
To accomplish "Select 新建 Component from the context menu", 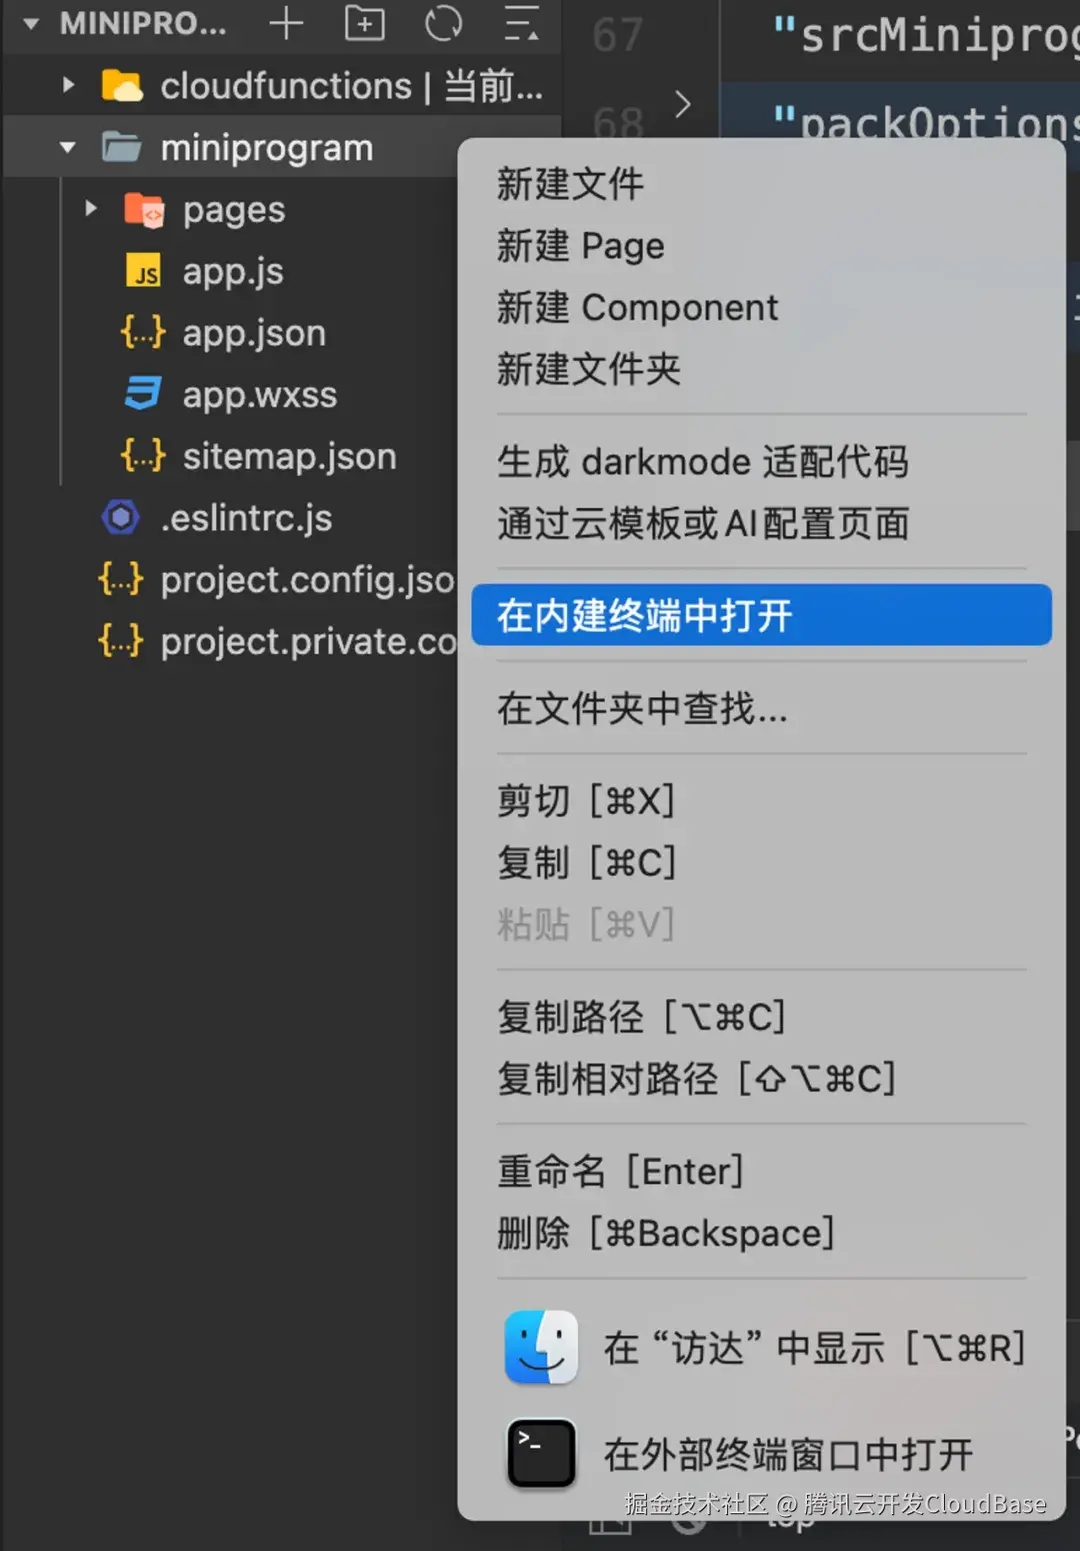I will click(x=637, y=308).
